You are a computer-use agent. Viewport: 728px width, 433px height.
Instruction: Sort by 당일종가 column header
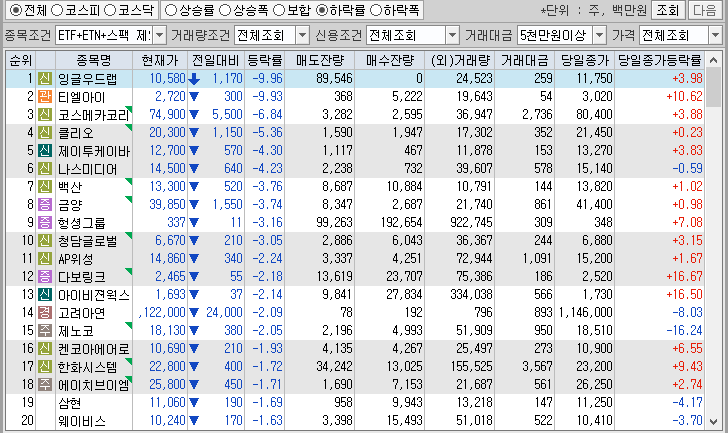(584, 60)
